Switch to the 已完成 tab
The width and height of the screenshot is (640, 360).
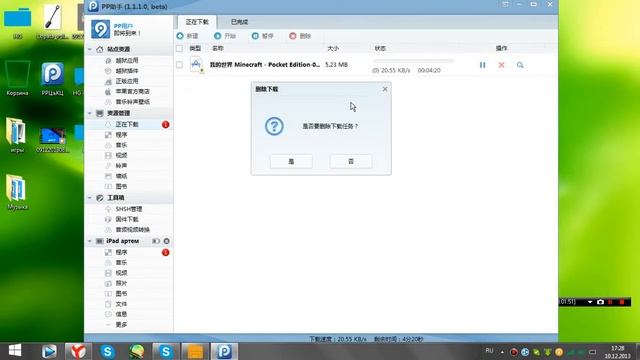pyautogui.click(x=239, y=22)
